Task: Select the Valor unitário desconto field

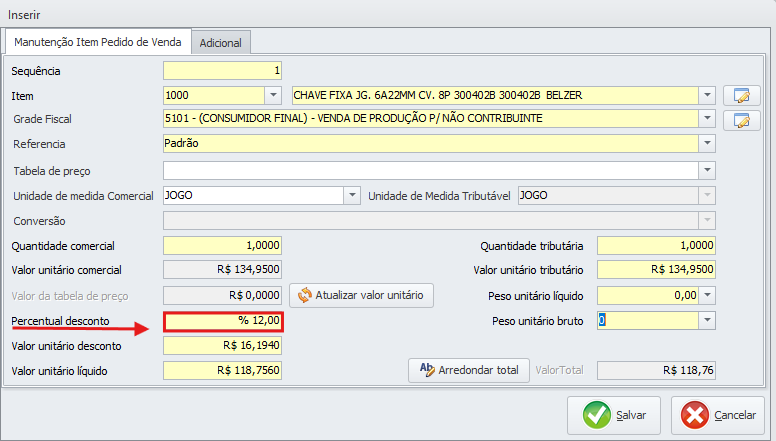Action: 222,346
